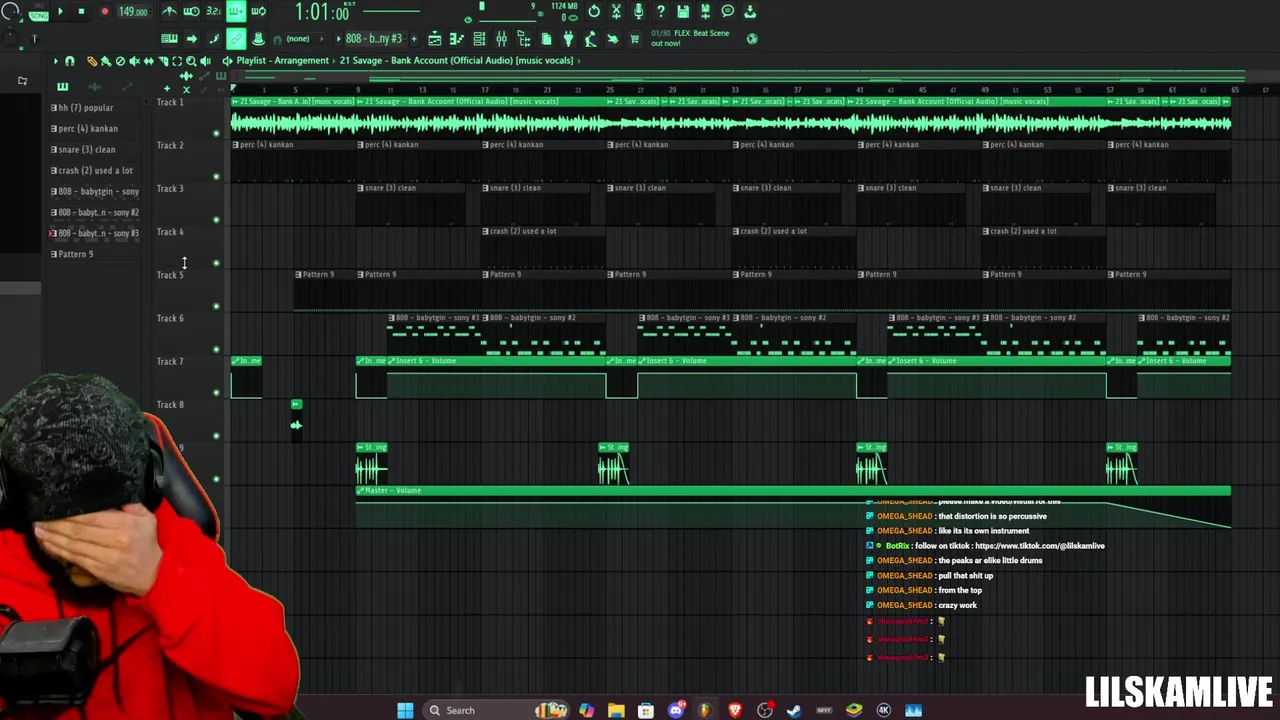Toggle the metronome icon

pos(169,12)
